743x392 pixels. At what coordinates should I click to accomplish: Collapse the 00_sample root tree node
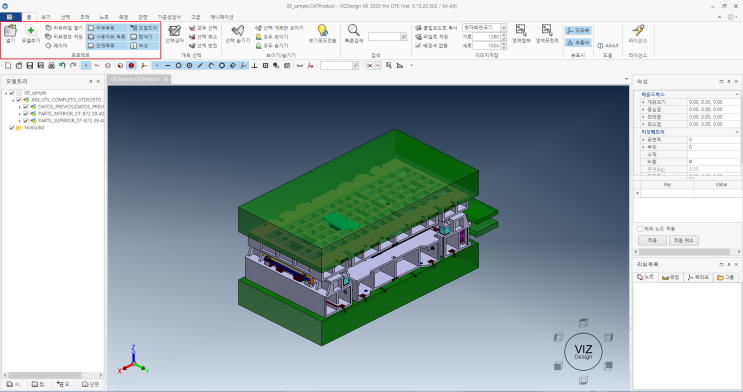(x=6, y=93)
